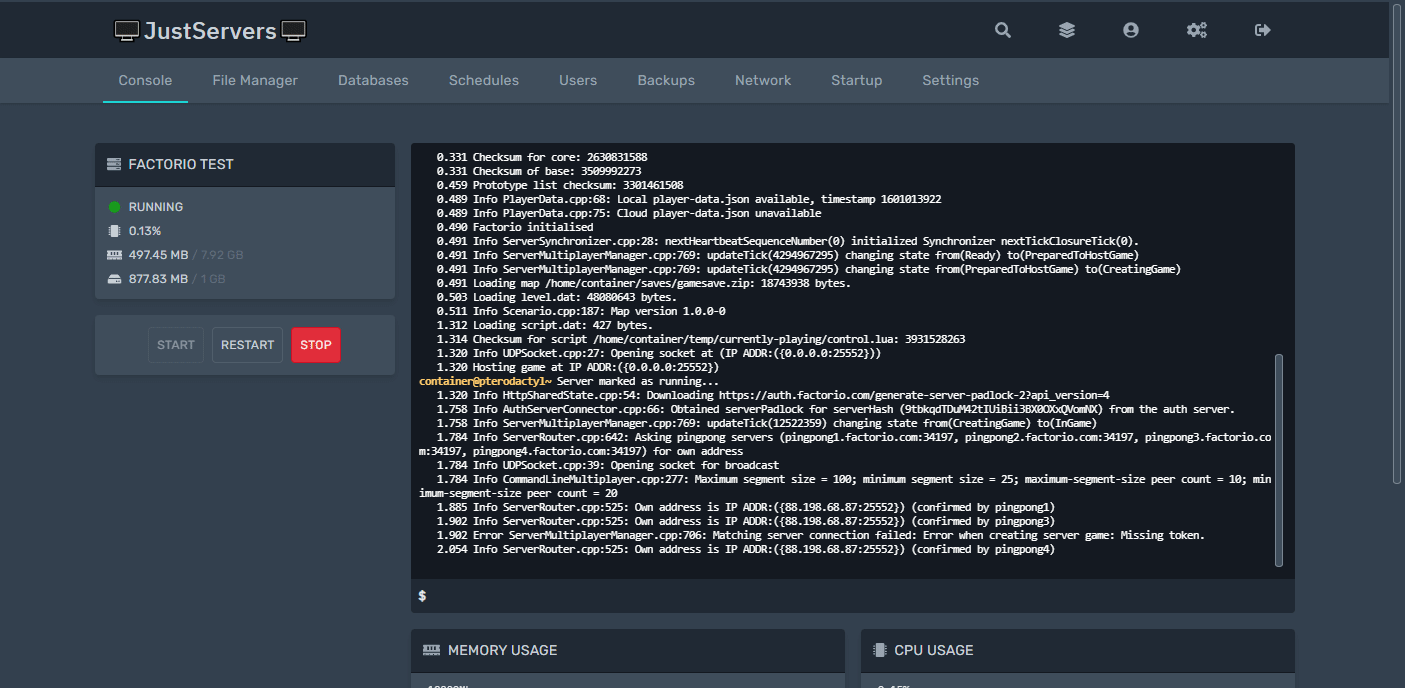Click the 'Factorio initialised' console line
The image size is (1405, 688).
[515, 227]
